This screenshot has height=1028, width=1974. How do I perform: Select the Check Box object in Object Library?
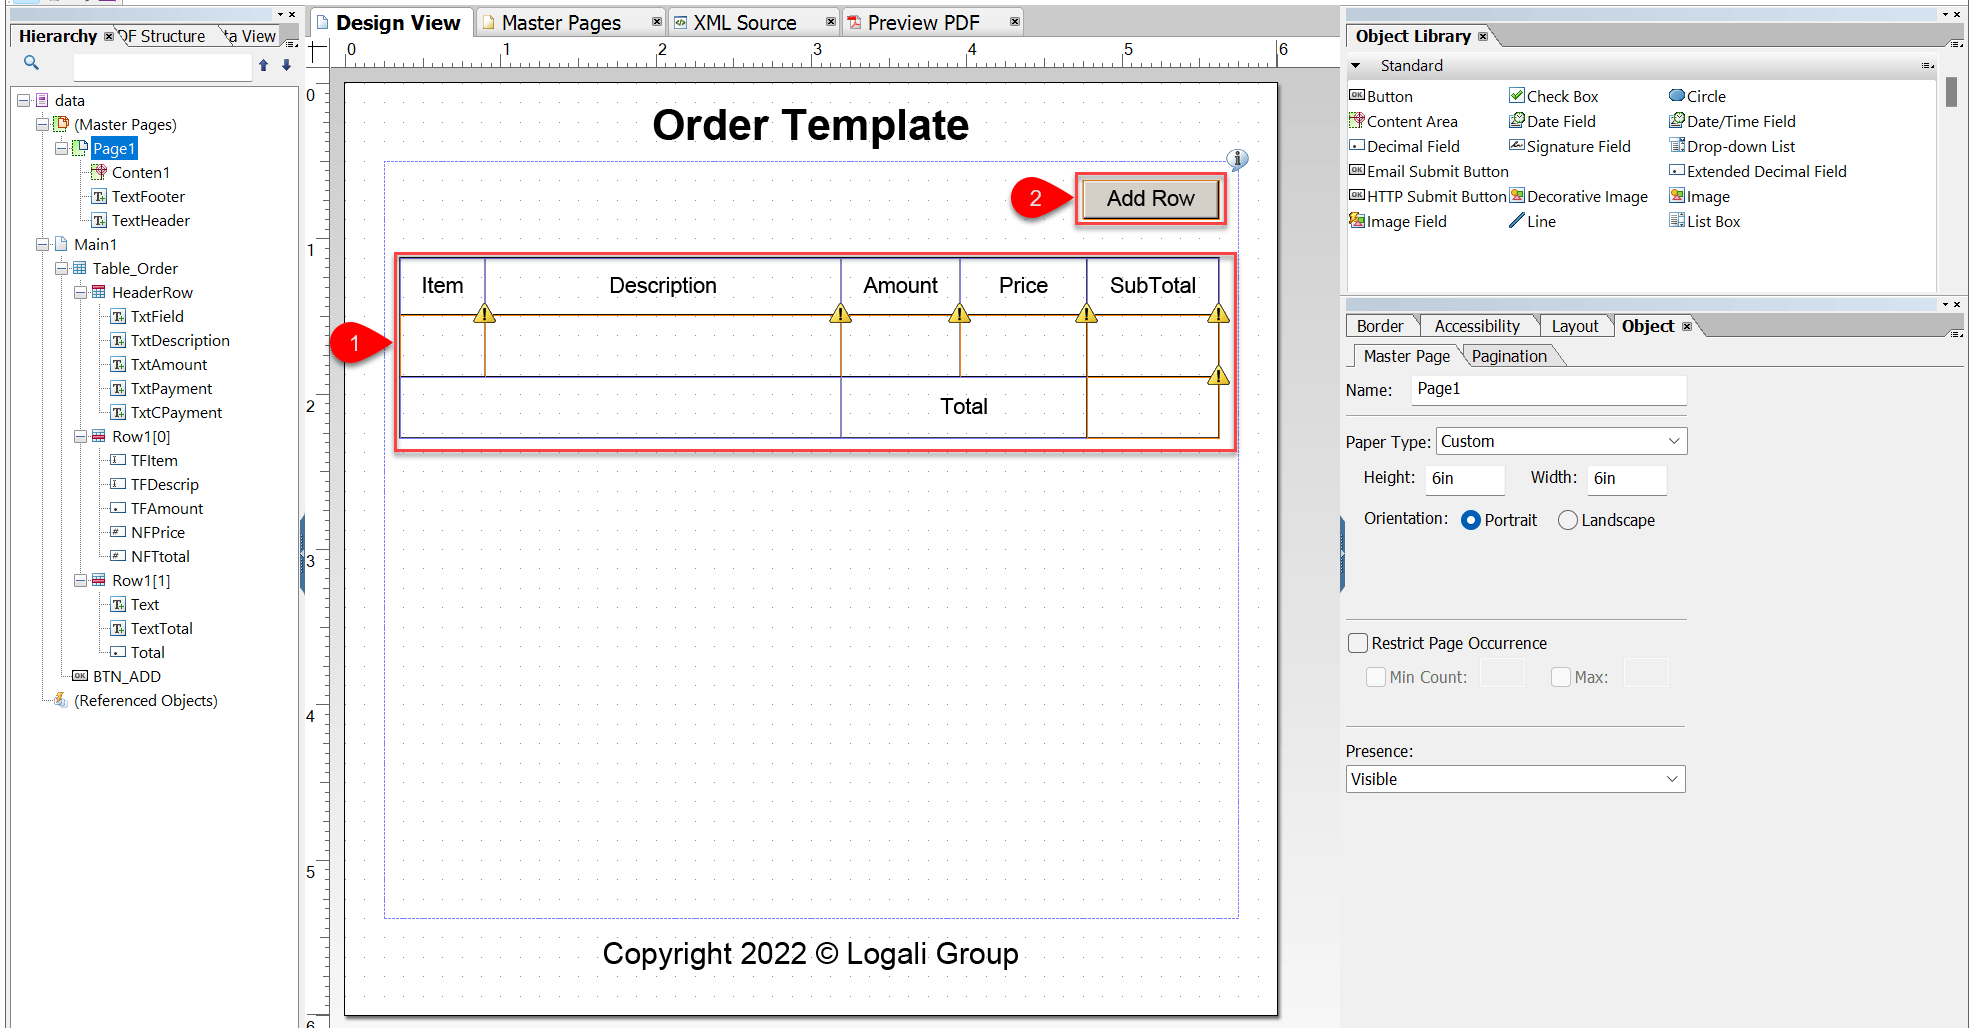(1562, 95)
